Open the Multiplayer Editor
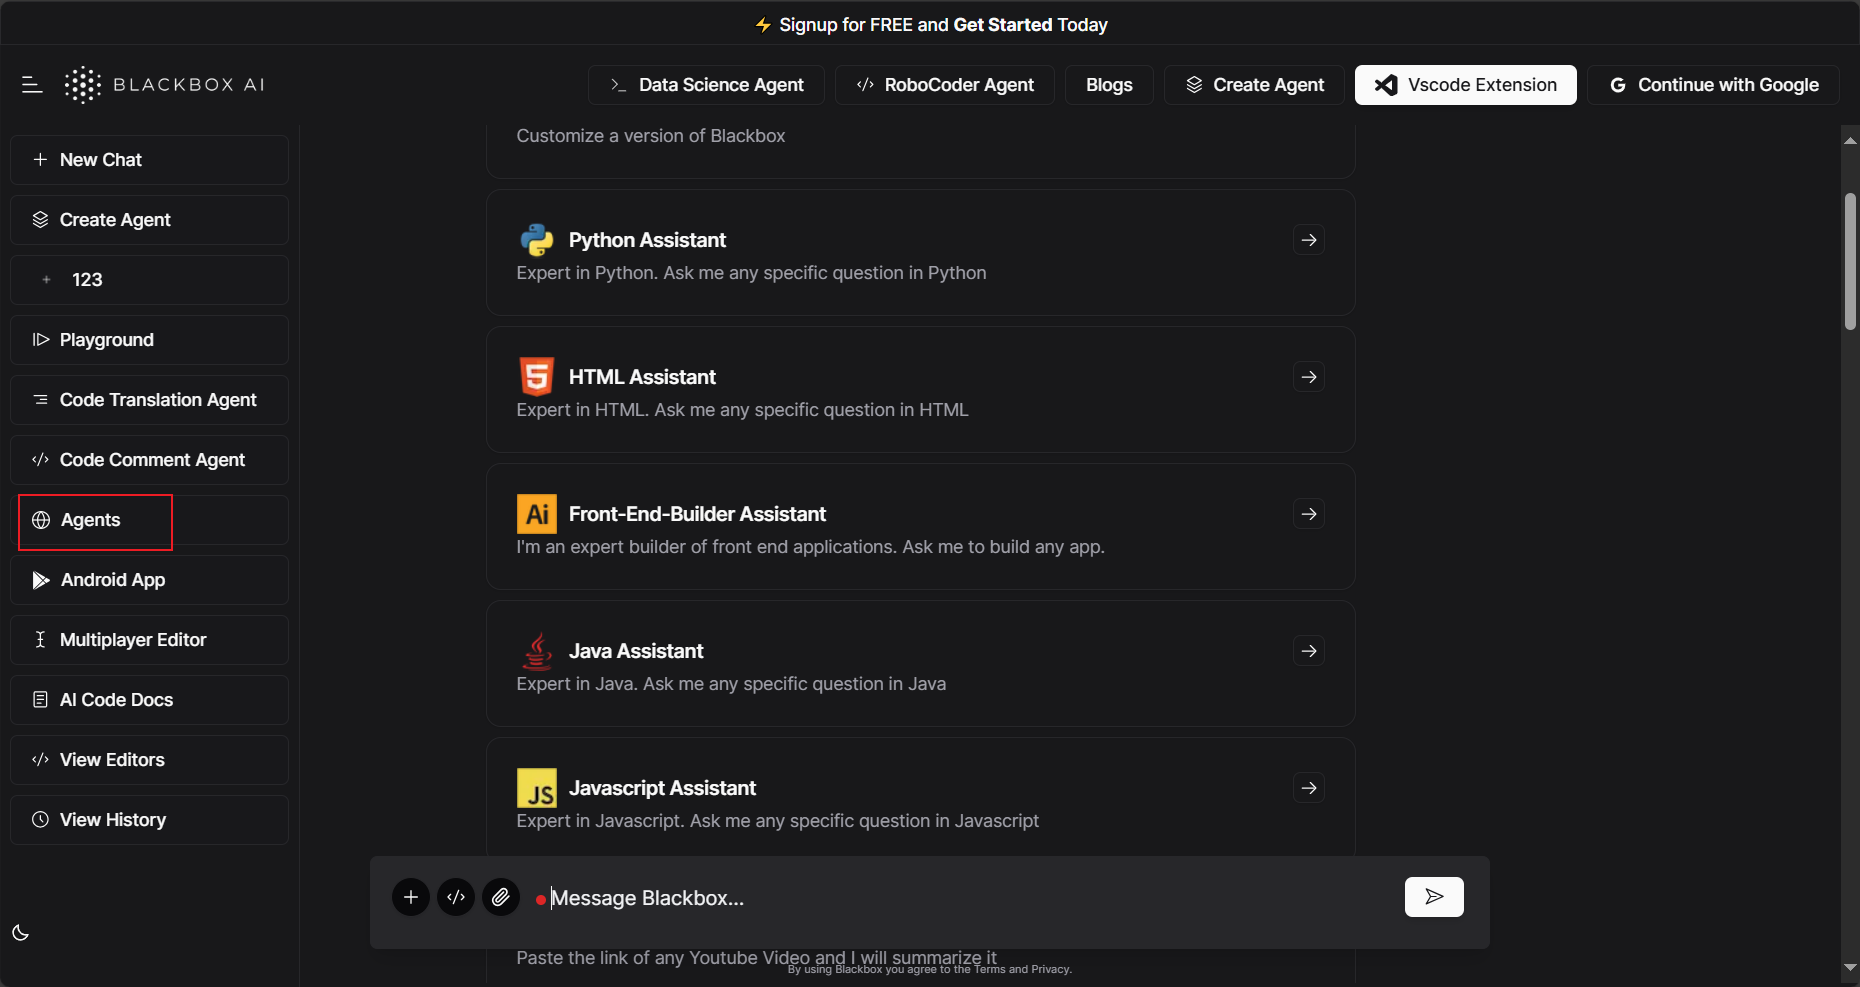Screen dimensions: 1860x987 tap(149, 640)
